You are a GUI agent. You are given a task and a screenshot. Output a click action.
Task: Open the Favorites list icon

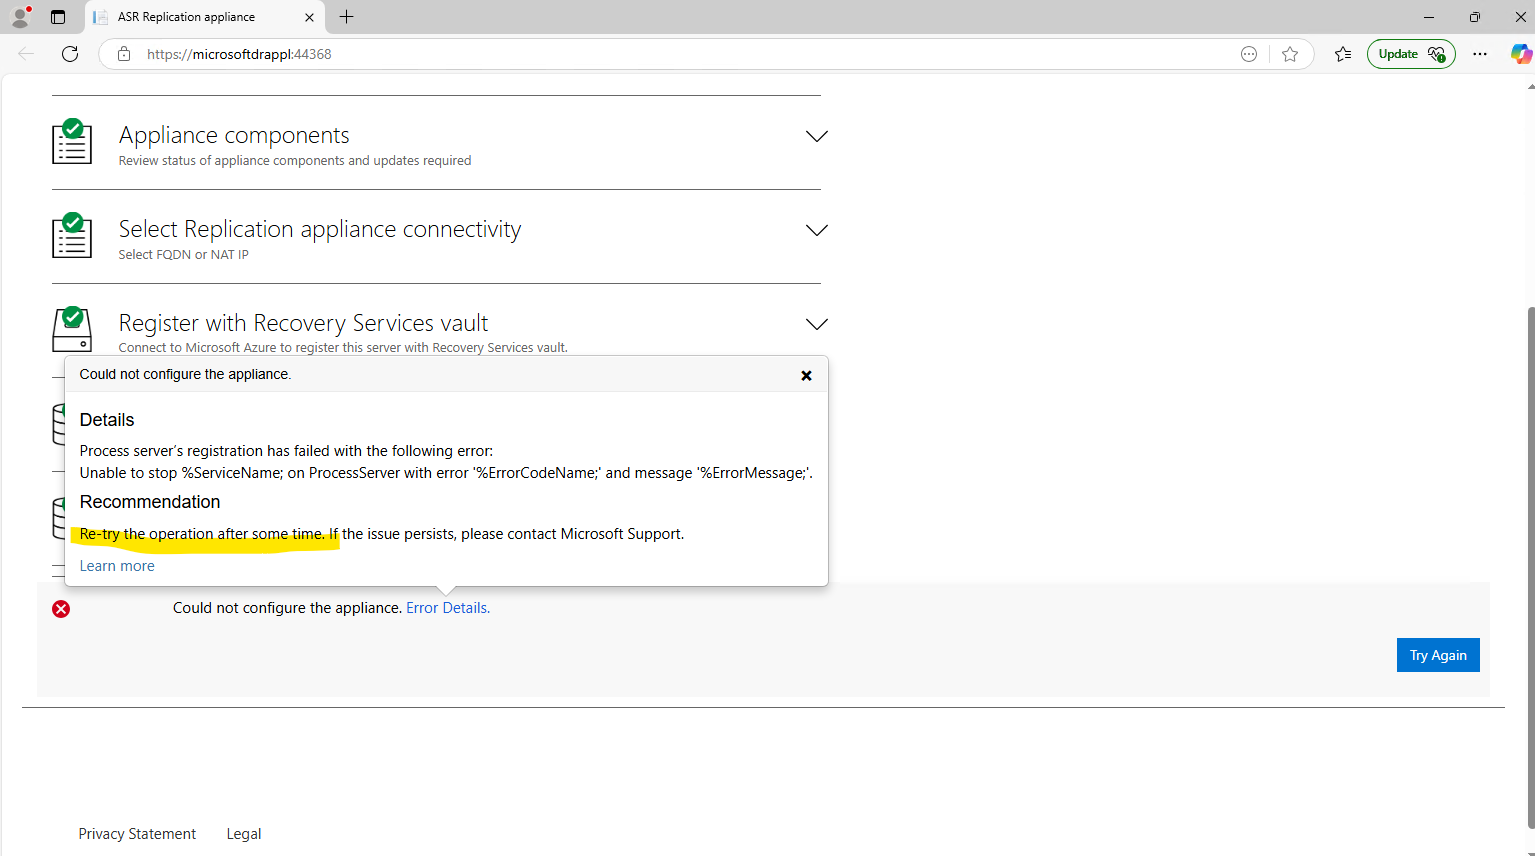click(x=1343, y=54)
